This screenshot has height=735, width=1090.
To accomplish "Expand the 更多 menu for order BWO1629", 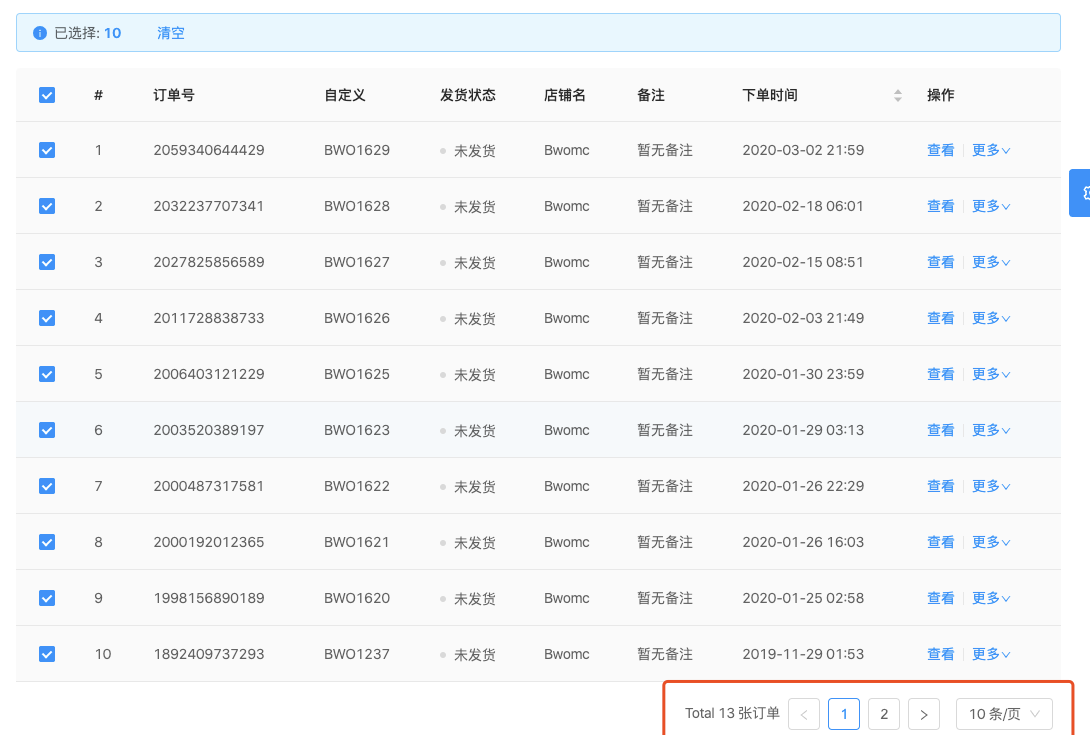I will [x=990, y=150].
